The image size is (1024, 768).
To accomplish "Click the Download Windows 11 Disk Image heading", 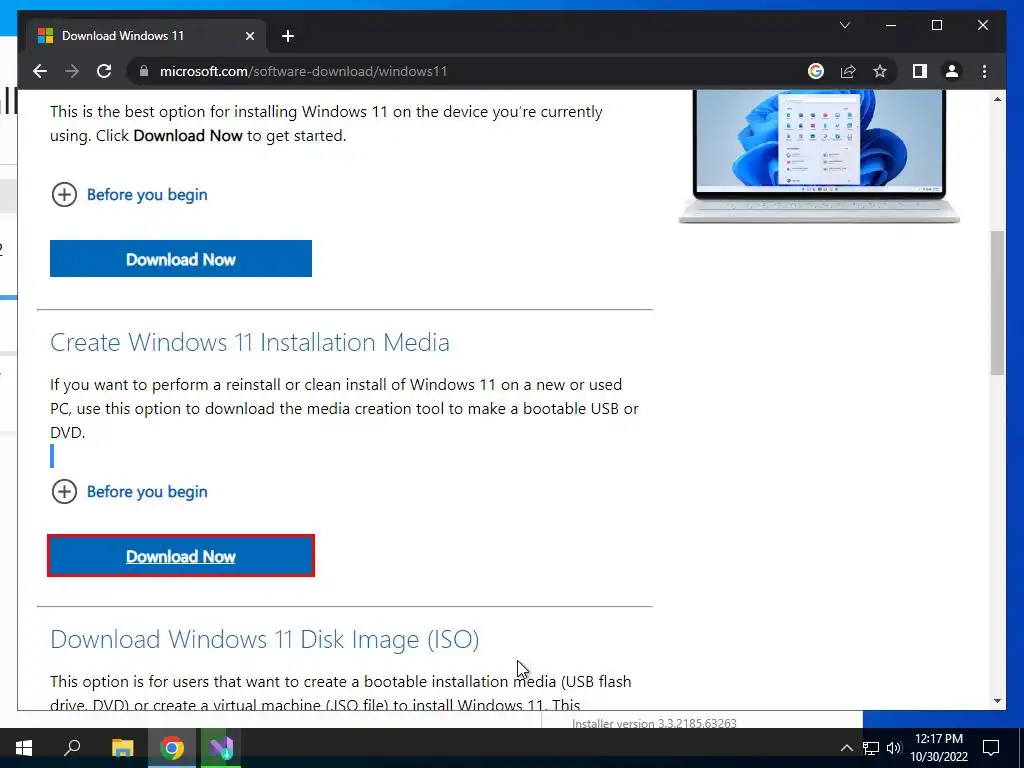I will pyautogui.click(x=264, y=639).
